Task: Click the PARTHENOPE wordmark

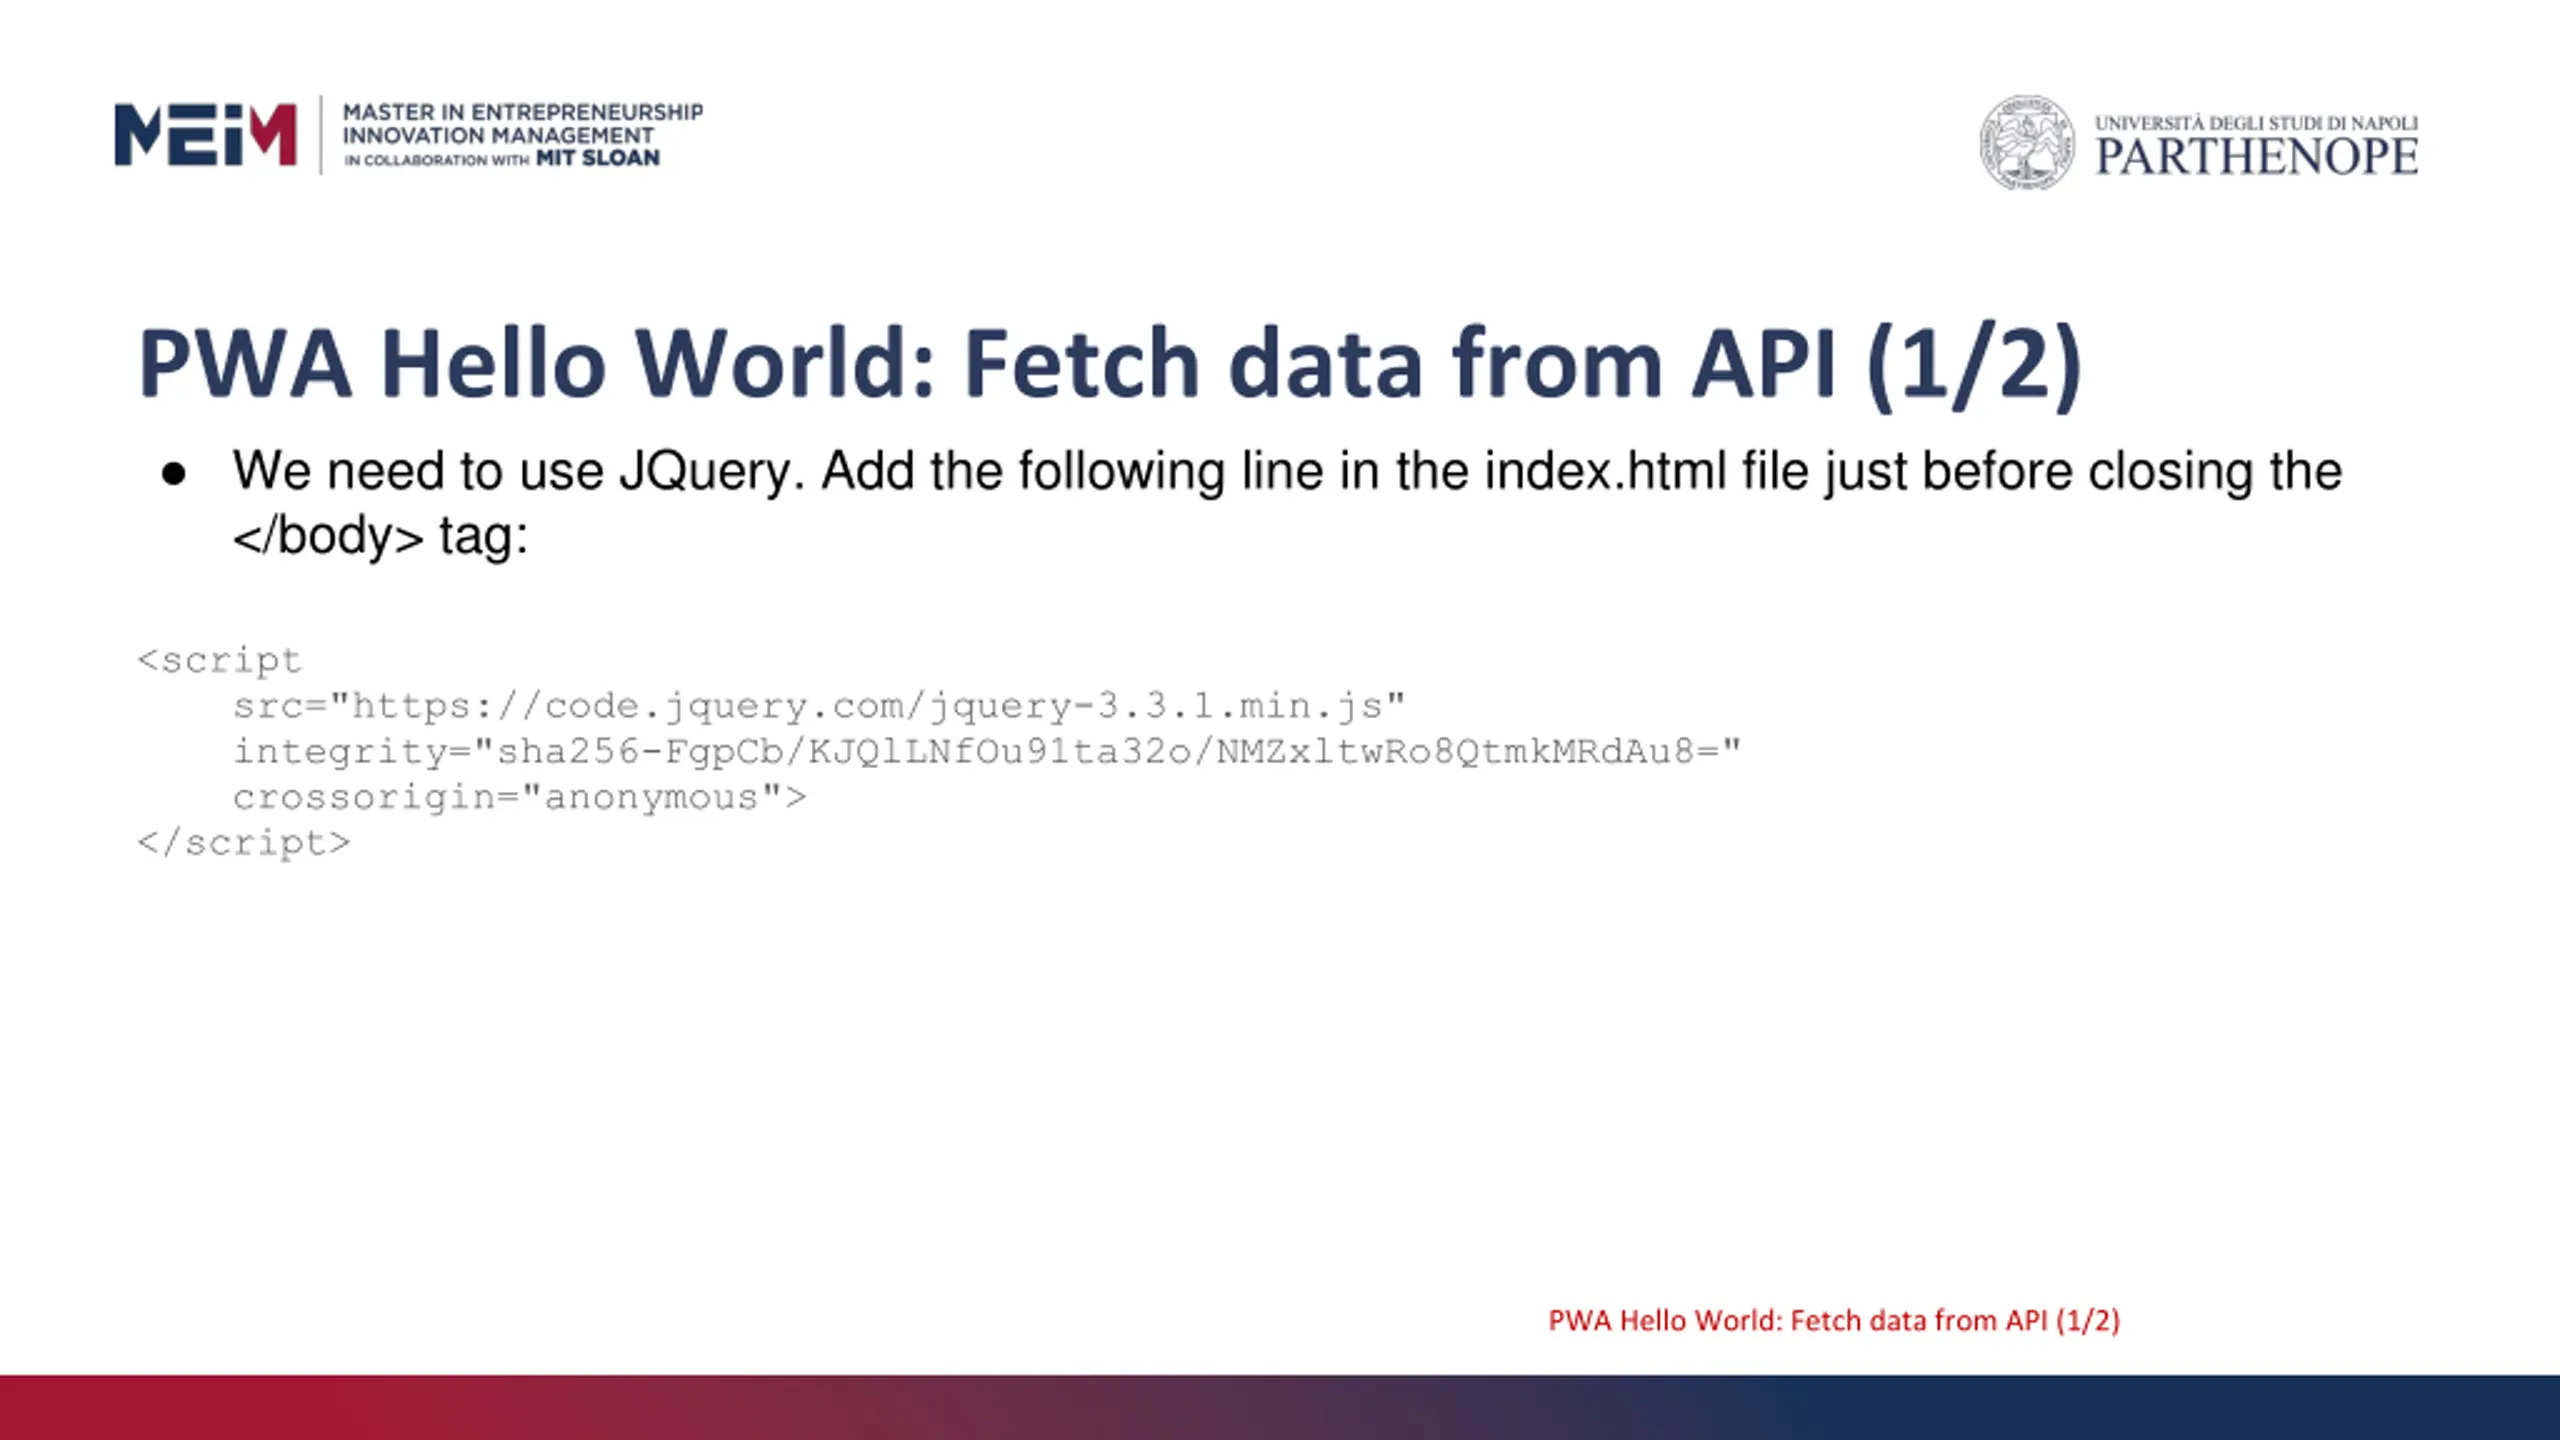Action: tap(2256, 157)
